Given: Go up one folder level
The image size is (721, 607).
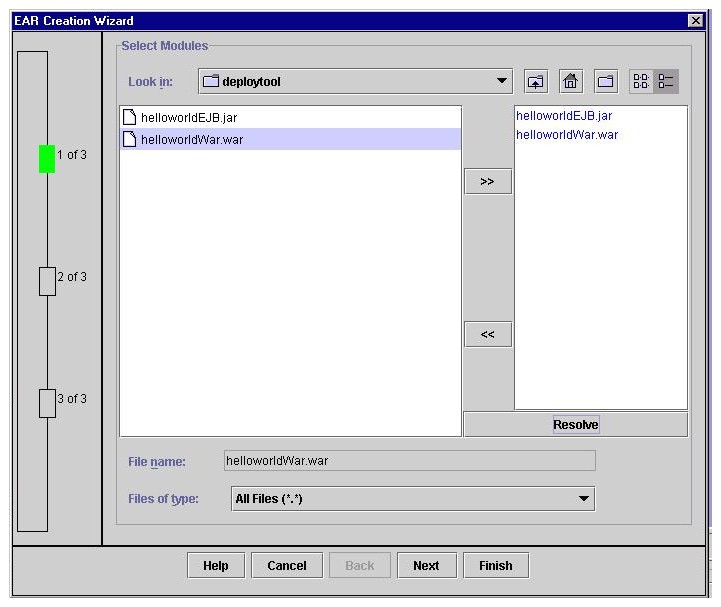Looking at the screenshot, I should [x=536, y=82].
